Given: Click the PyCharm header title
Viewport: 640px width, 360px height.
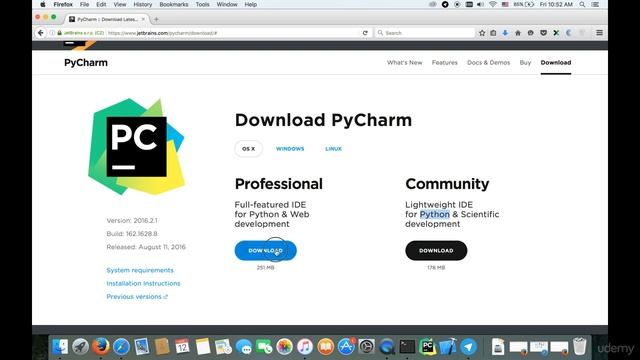Looking at the screenshot, I should [86, 62].
